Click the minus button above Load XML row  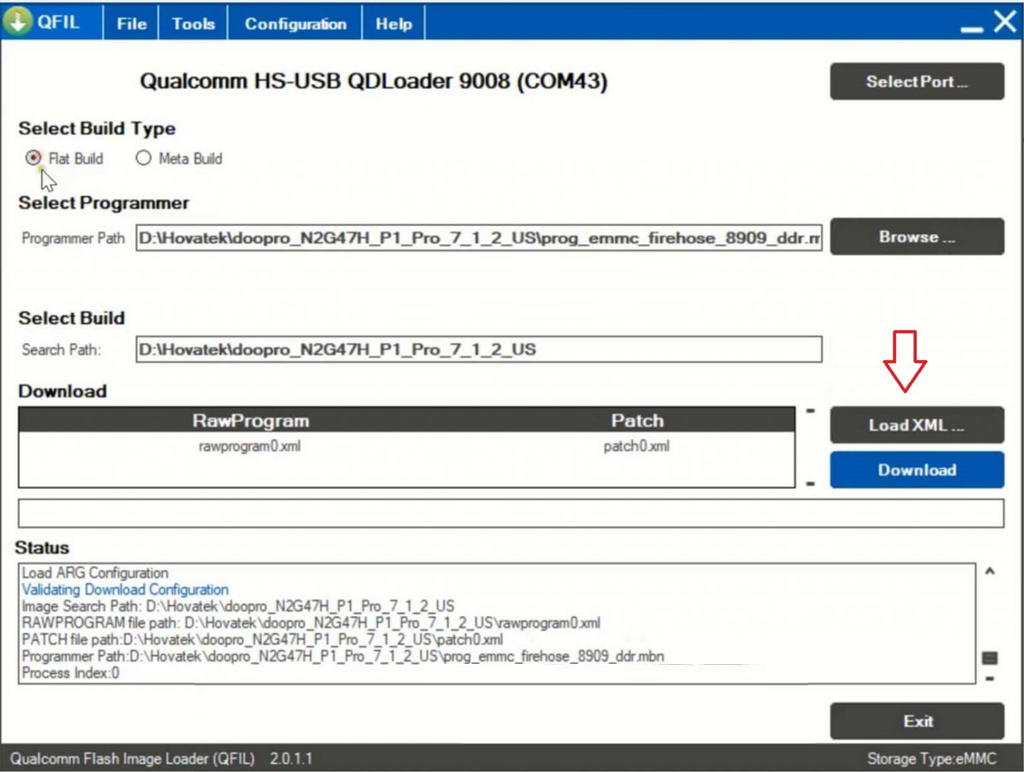[810, 411]
